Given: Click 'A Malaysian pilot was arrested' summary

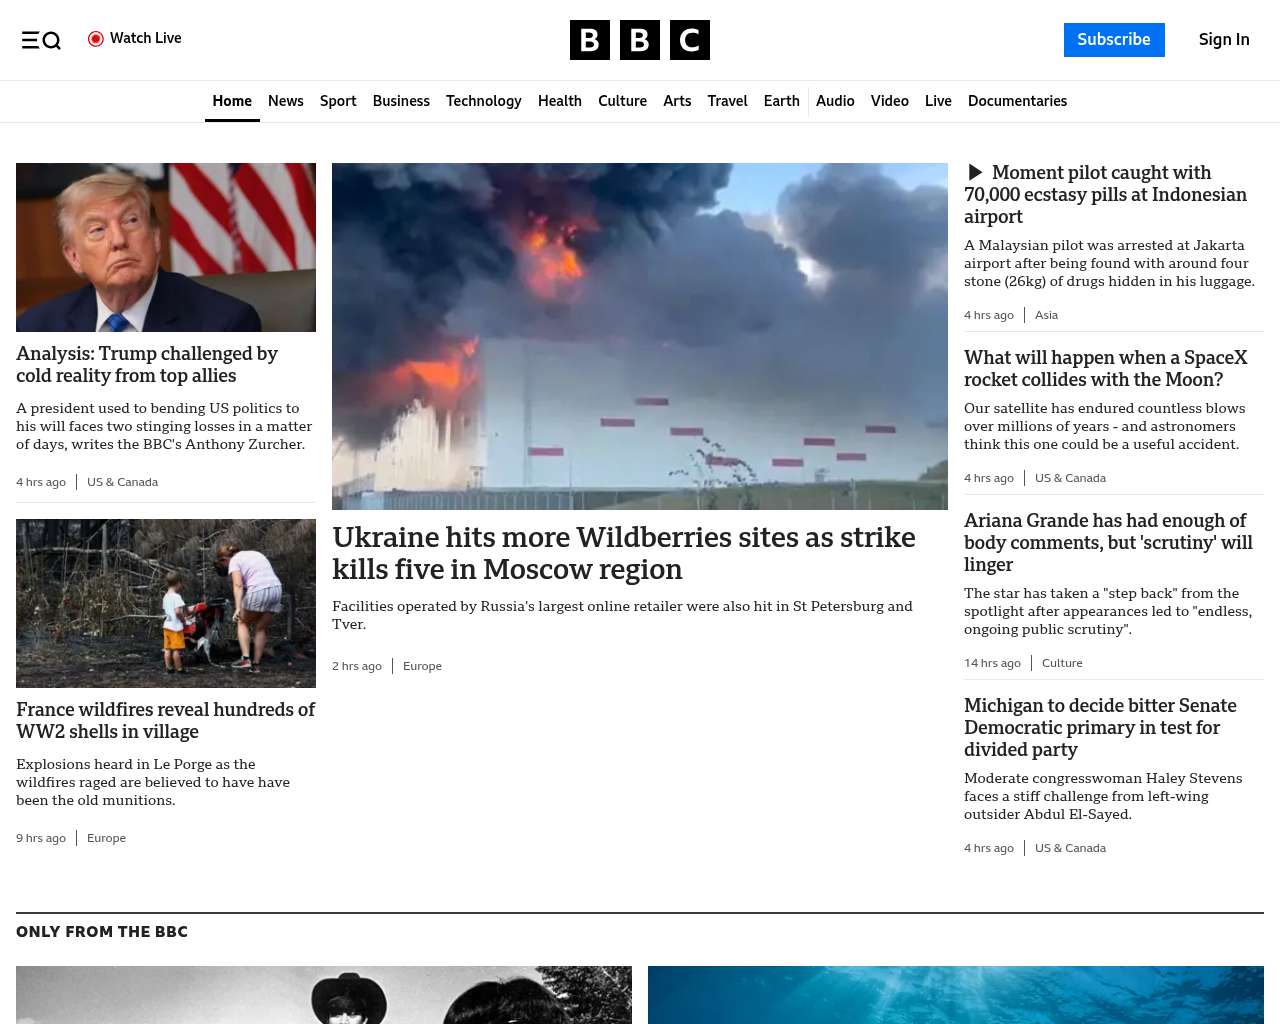Looking at the screenshot, I should (1109, 263).
